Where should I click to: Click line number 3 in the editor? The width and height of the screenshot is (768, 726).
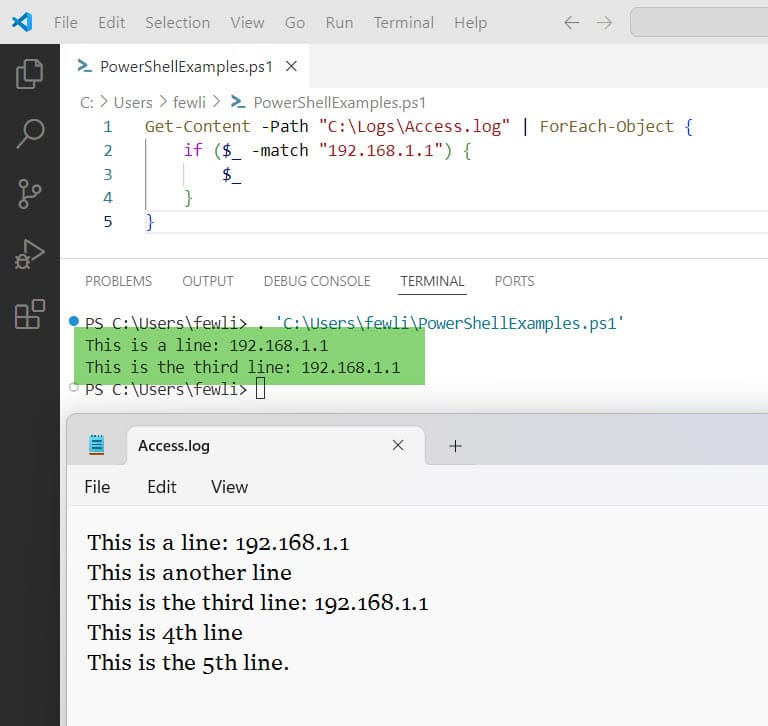coord(108,174)
